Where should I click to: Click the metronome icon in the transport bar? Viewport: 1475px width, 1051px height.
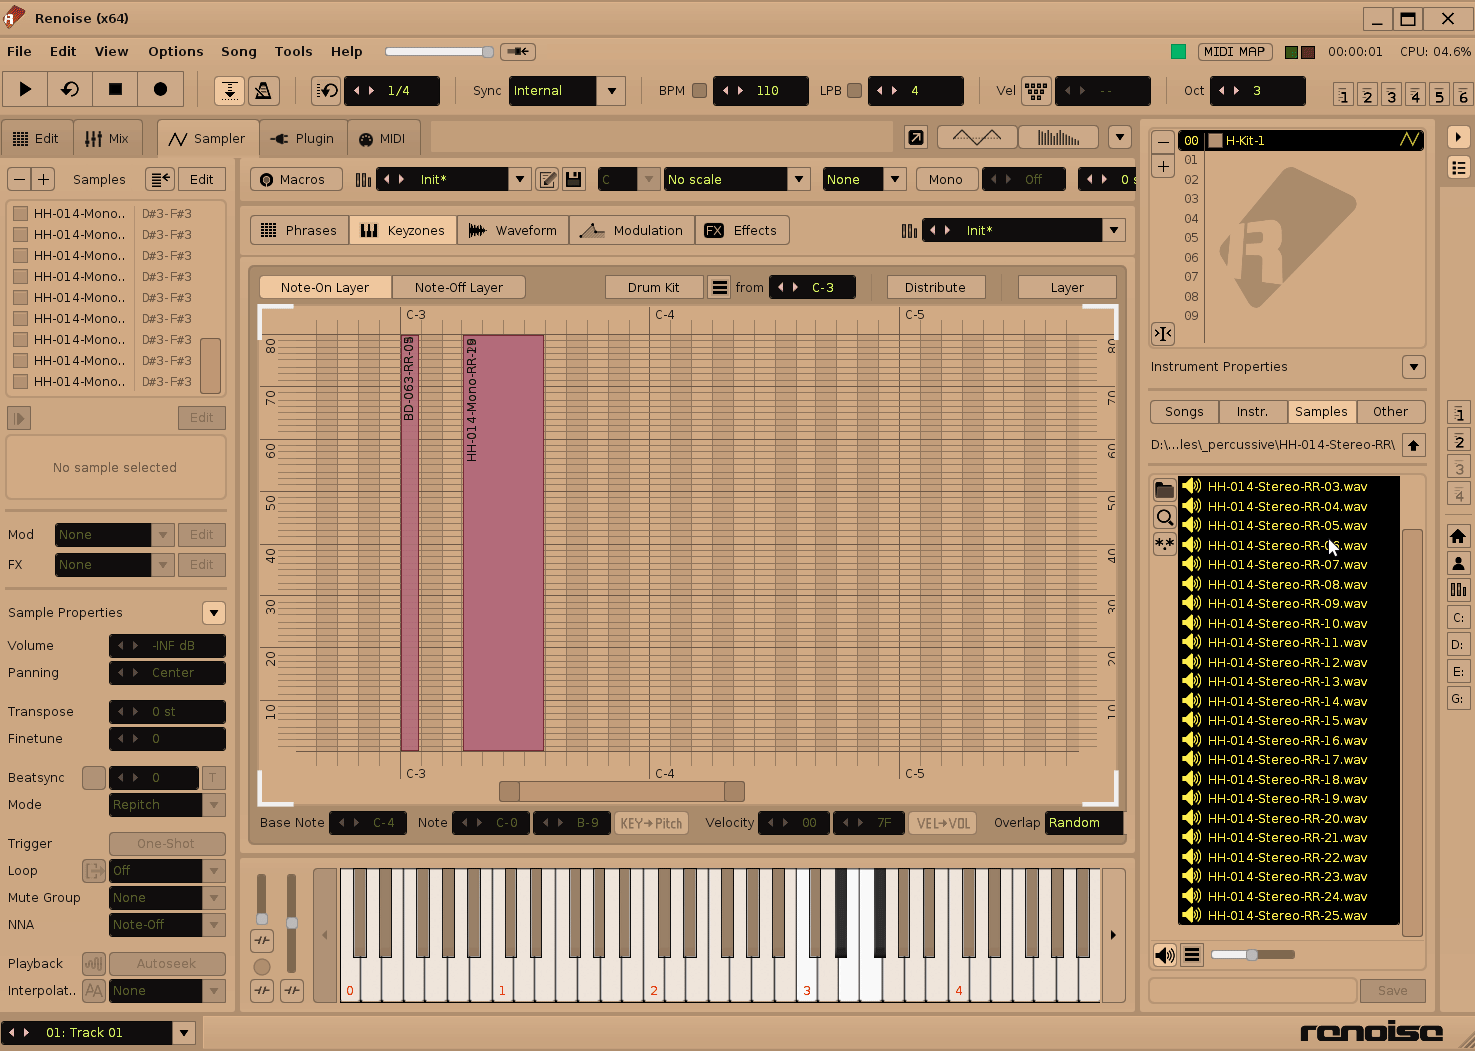[x=264, y=90]
